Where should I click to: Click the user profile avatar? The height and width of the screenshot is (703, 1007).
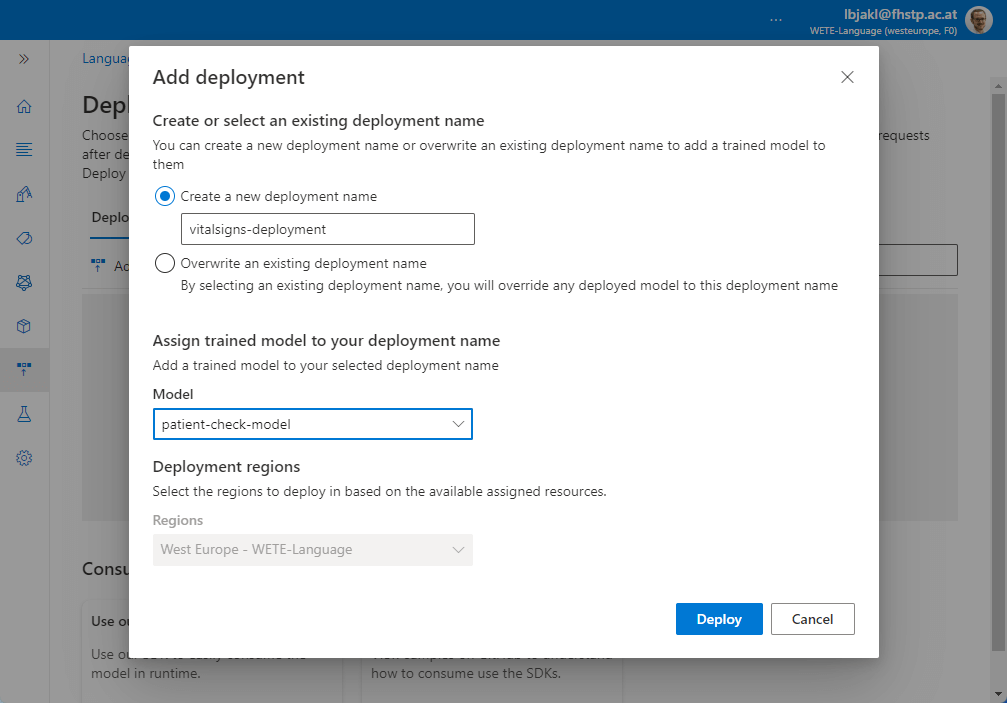coord(979,20)
